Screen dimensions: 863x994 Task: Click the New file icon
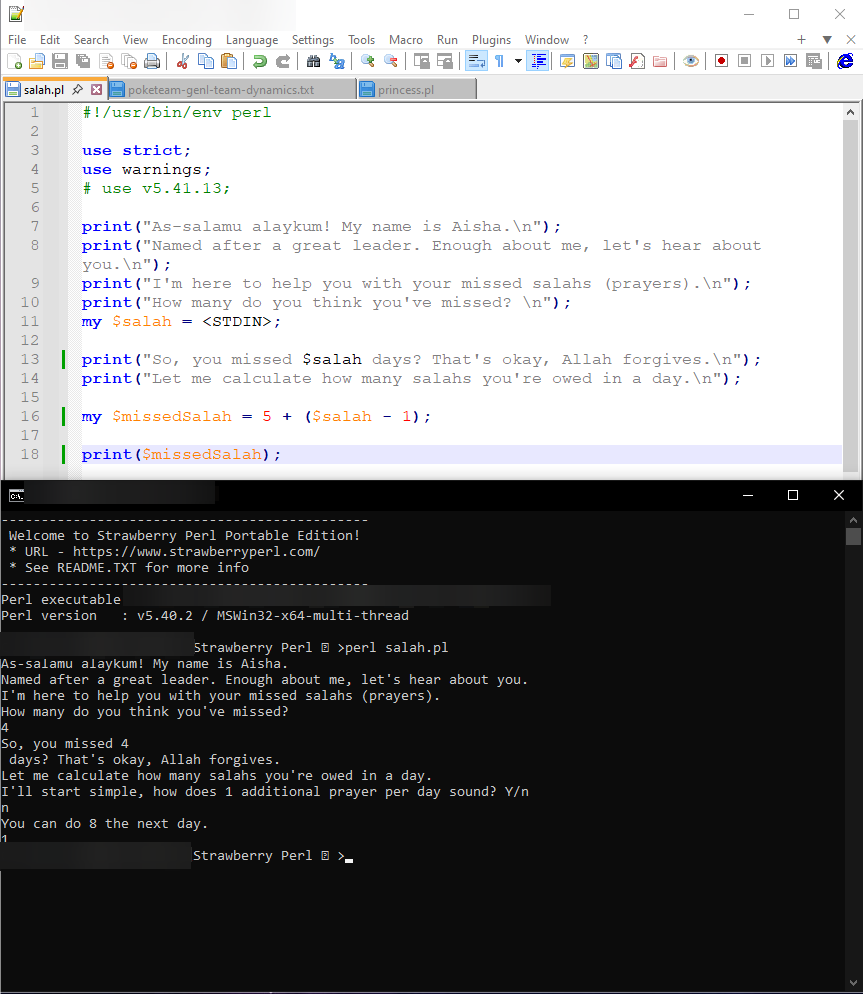(x=14, y=61)
